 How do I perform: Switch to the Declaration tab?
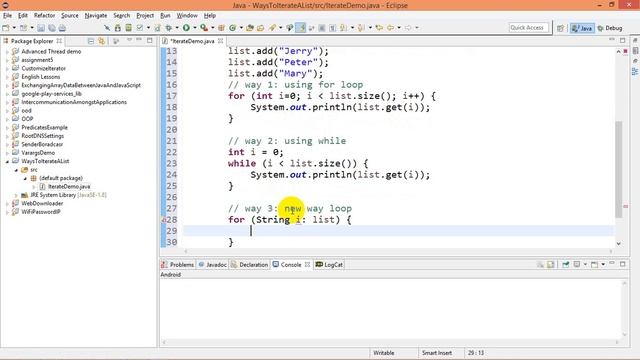249,264
